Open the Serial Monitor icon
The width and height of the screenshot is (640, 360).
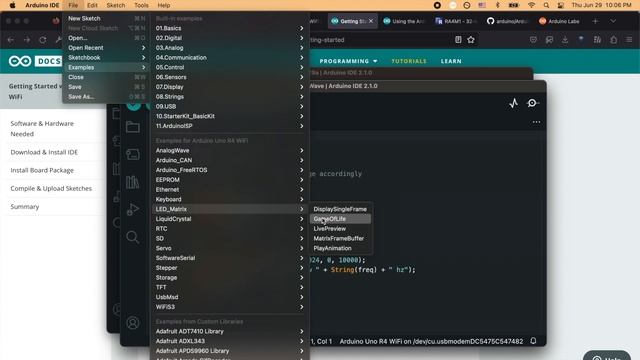[x=532, y=103]
